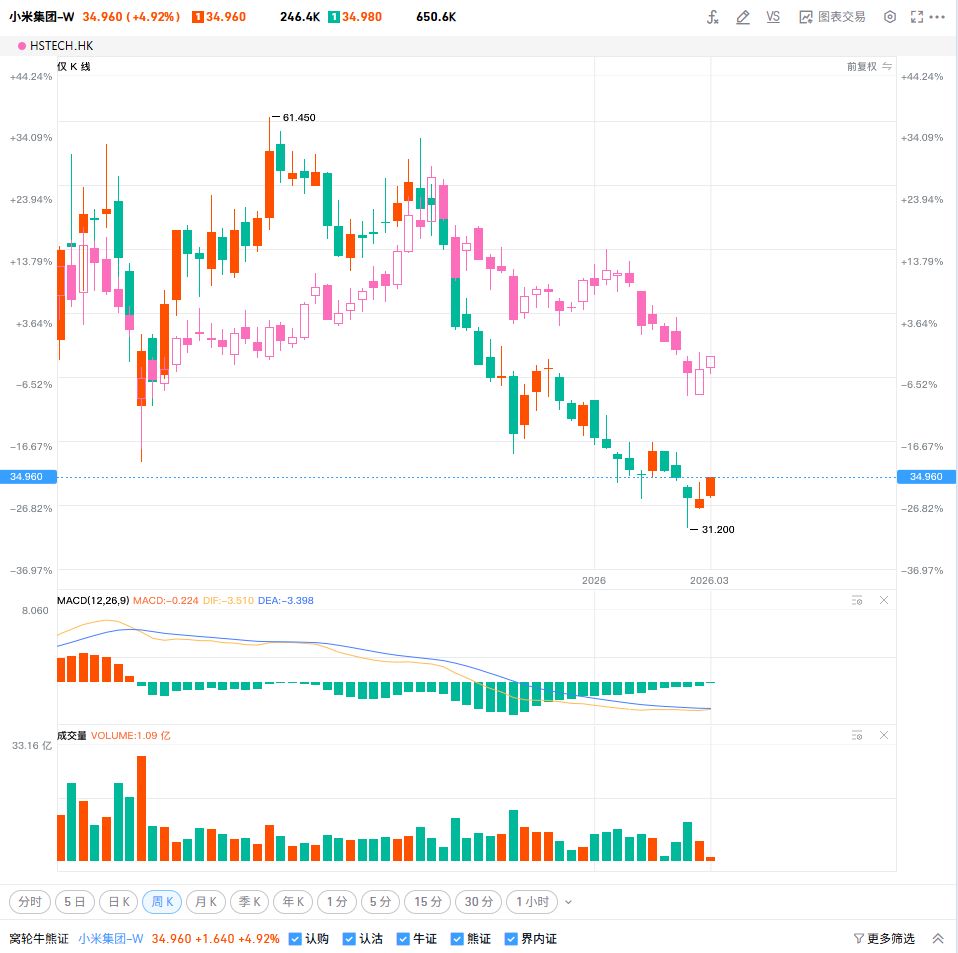Click the 31.200 low price marker
The width and height of the screenshot is (958, 953).
click(x=718, y=530)
